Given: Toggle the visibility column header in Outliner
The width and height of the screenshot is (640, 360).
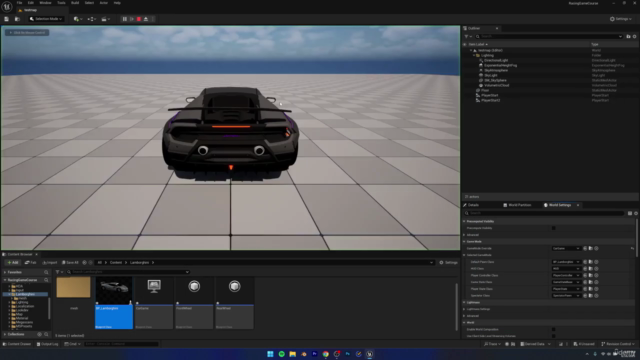Looking at the screenshot, I should 464,44.
